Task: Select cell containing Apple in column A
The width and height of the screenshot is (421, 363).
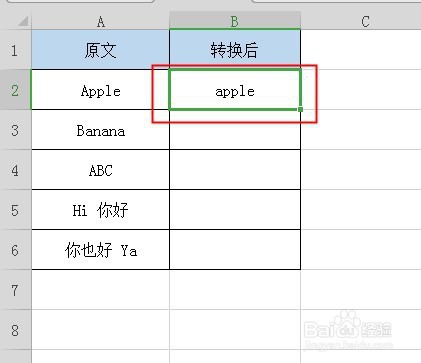Action: pyautogui.click(x=100, y=90)
